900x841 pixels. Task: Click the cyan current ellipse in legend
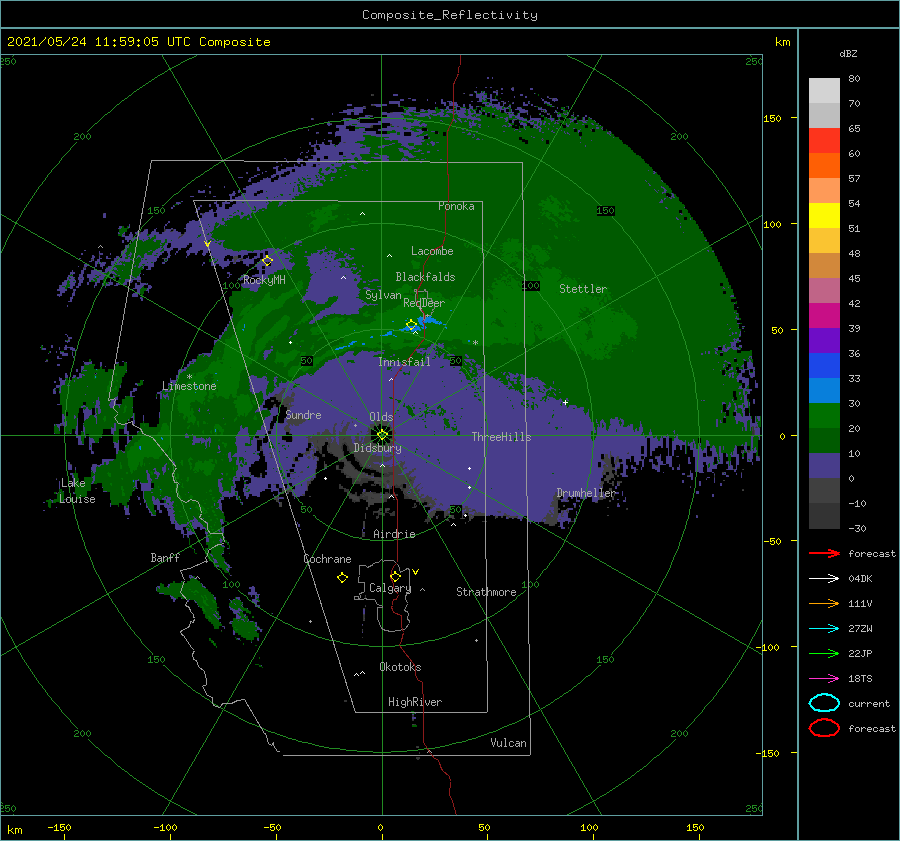point(824,703)
